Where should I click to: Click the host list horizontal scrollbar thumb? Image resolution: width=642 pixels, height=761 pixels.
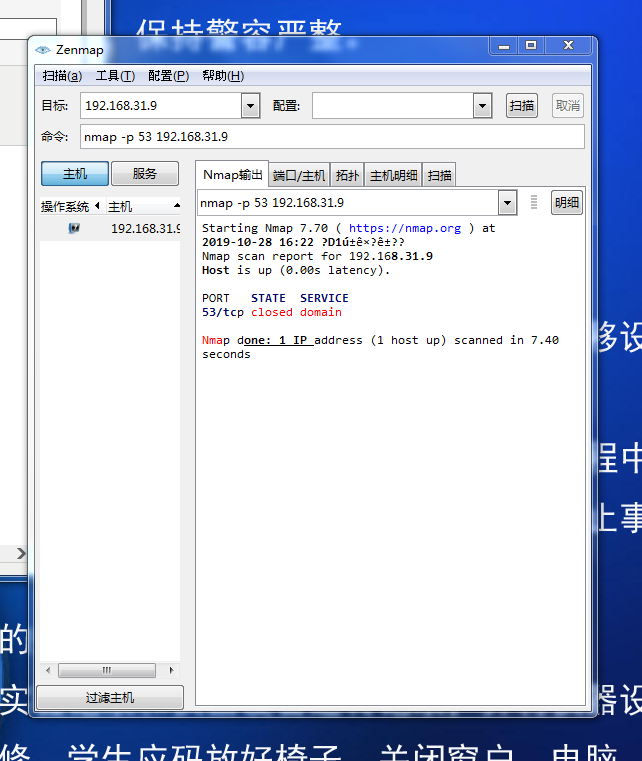[x=107, y=670]
